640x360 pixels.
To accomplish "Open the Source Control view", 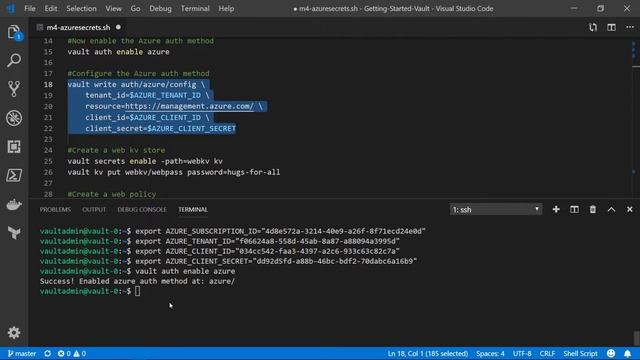I will coord(14,89).
